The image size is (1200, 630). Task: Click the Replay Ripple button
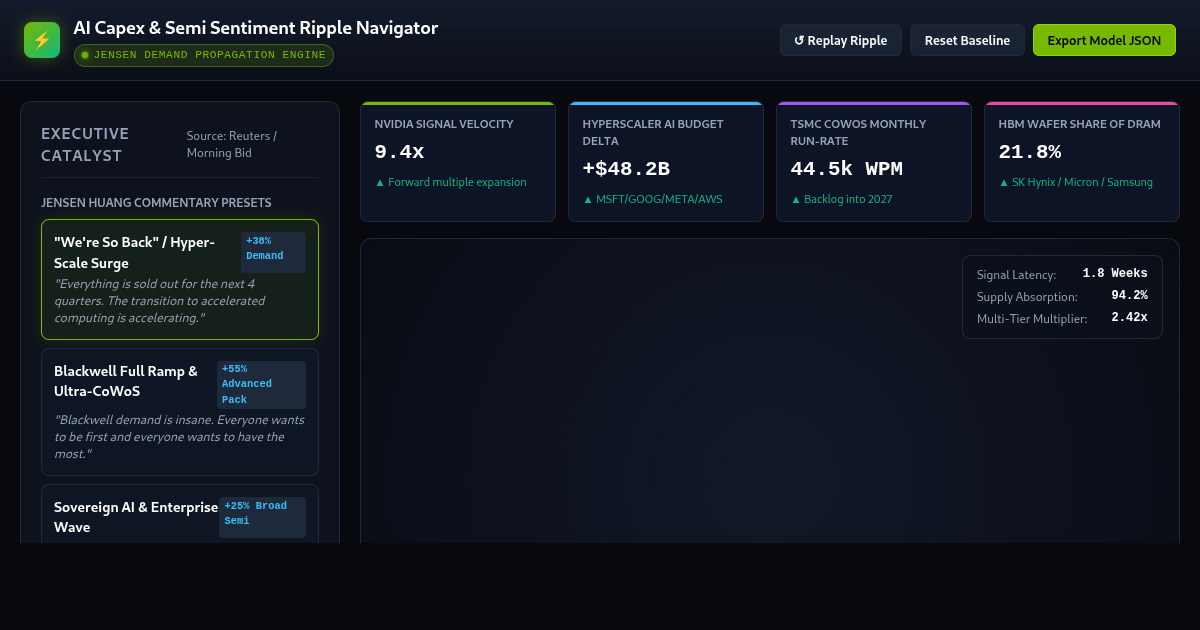(x=841, y=40)
